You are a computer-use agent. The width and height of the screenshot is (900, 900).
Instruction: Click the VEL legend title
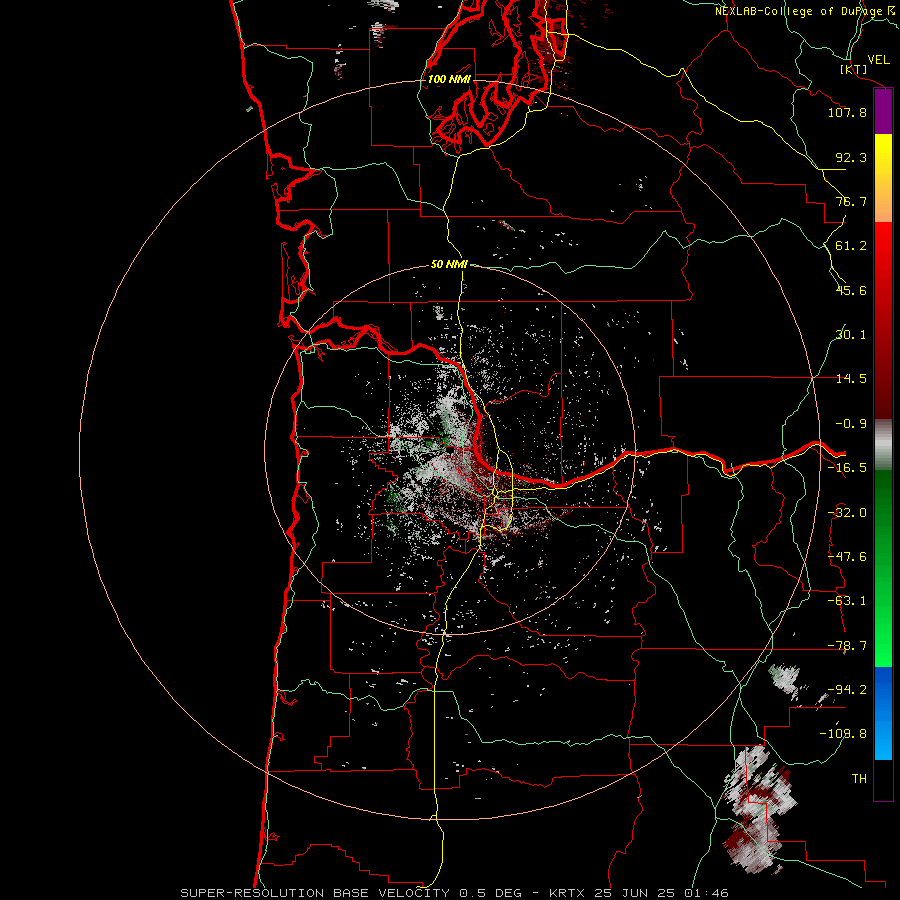tap(878, 60)
